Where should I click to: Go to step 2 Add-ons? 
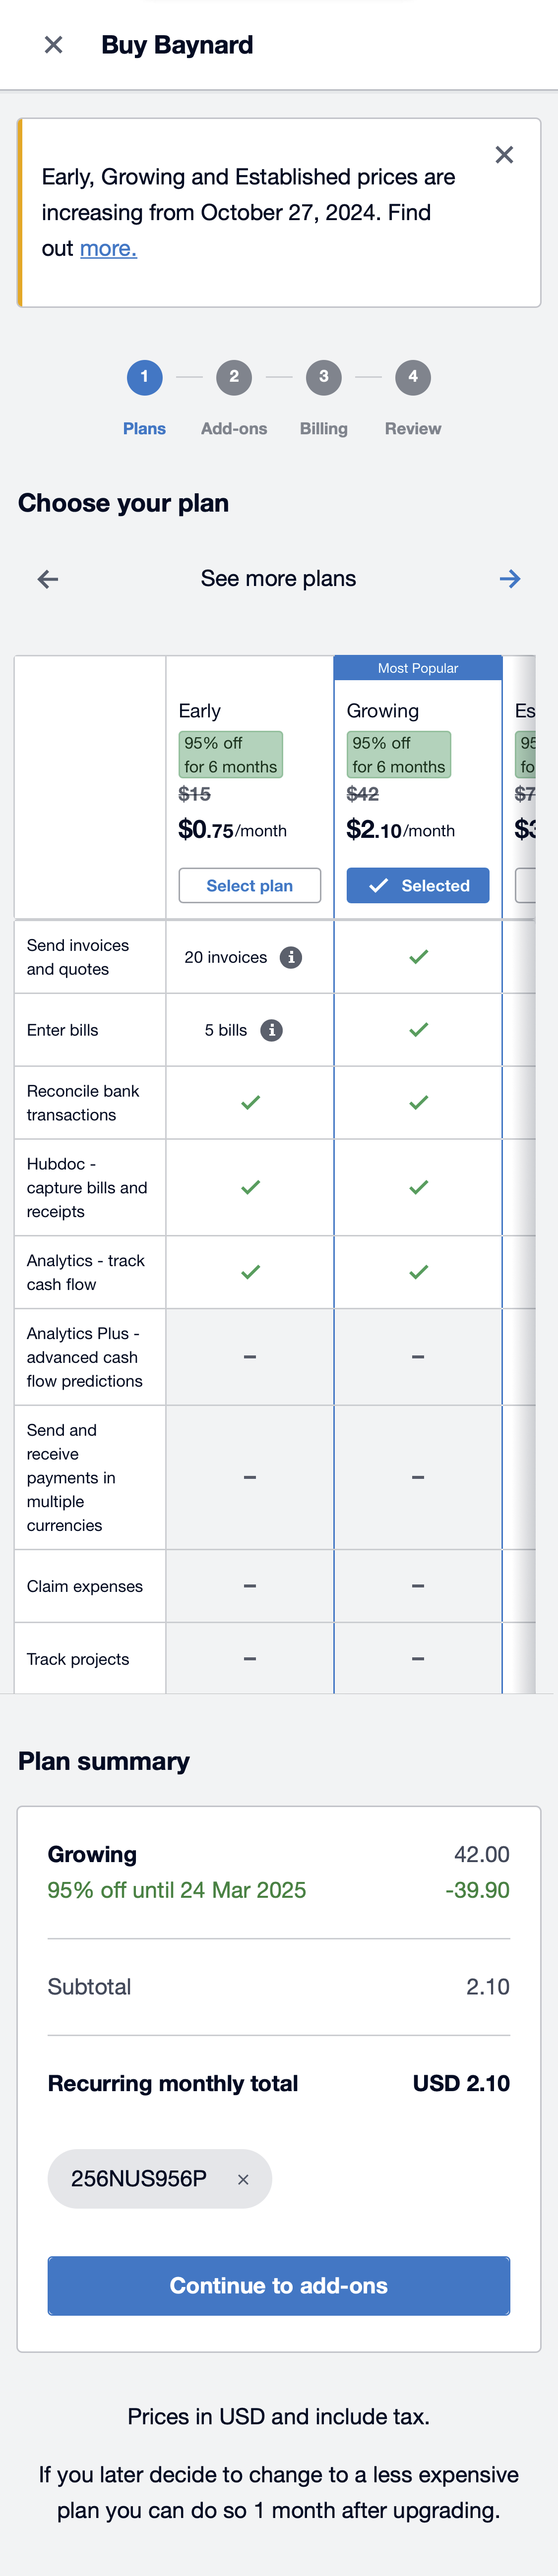coord(233,377)
